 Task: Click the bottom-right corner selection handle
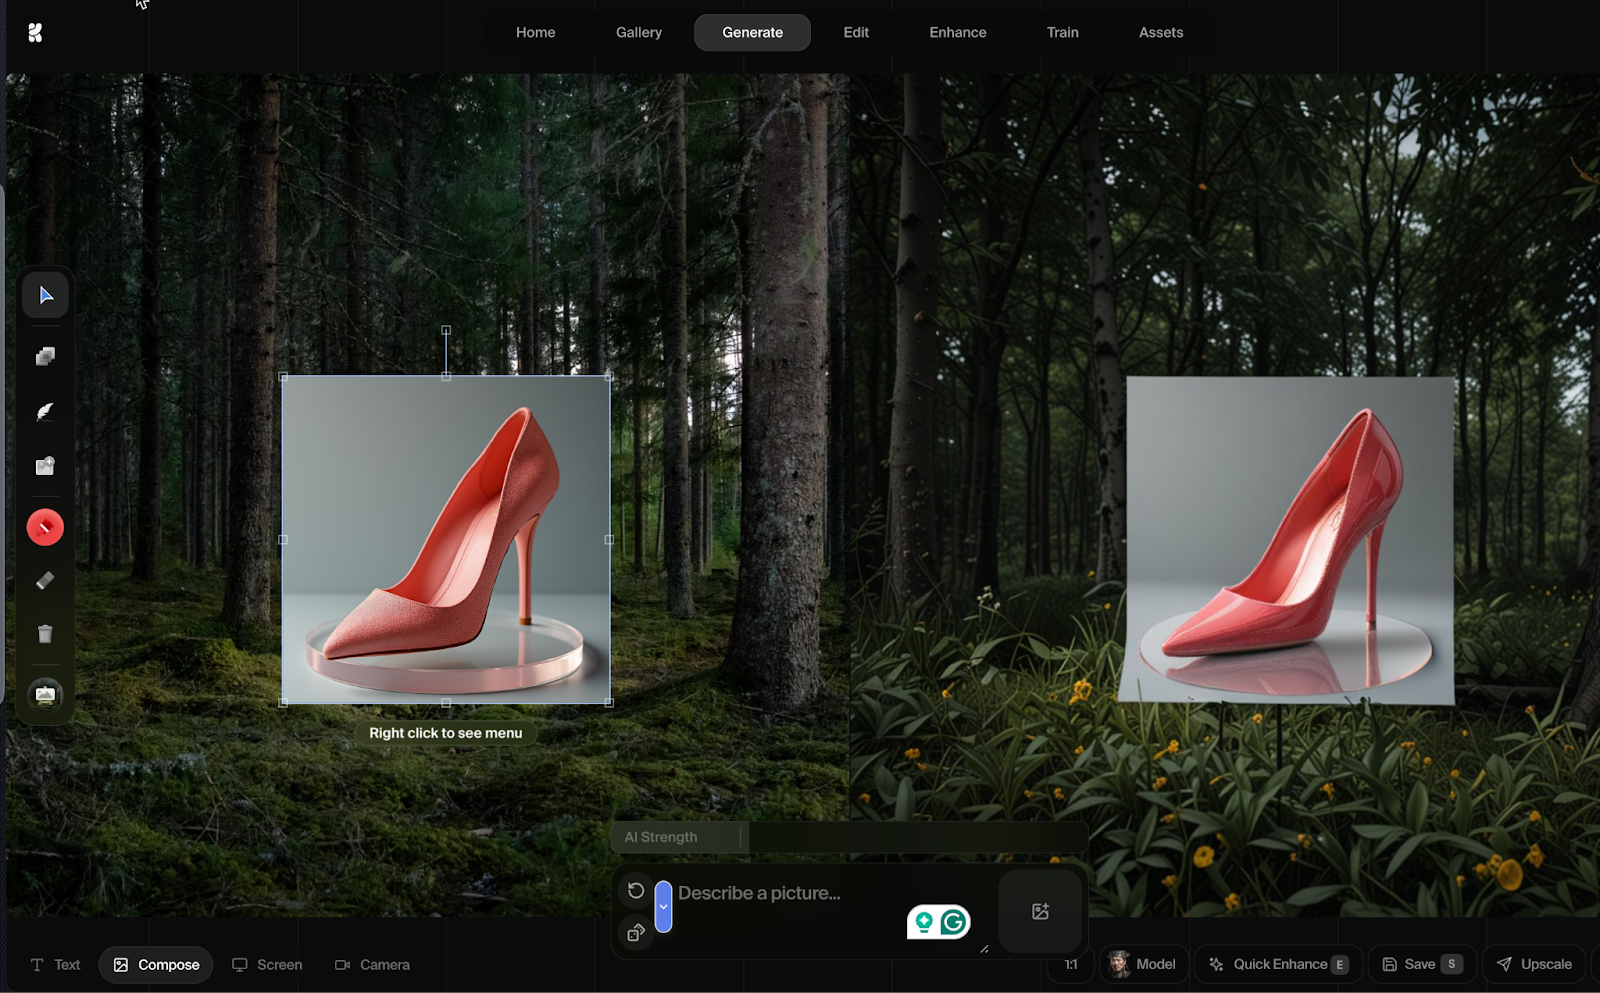[x=609, y=702]
